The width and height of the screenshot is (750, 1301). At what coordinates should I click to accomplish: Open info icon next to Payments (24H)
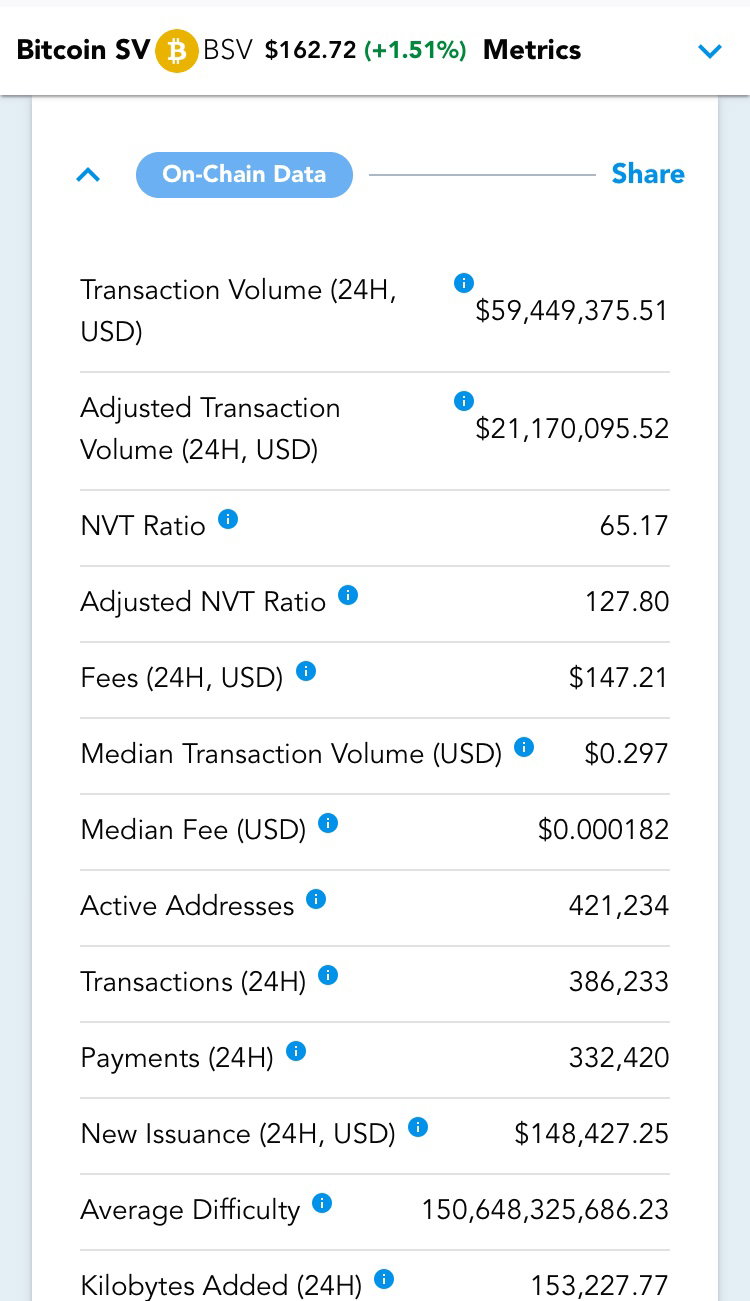pyautogui.click(x=296, y=1051)
